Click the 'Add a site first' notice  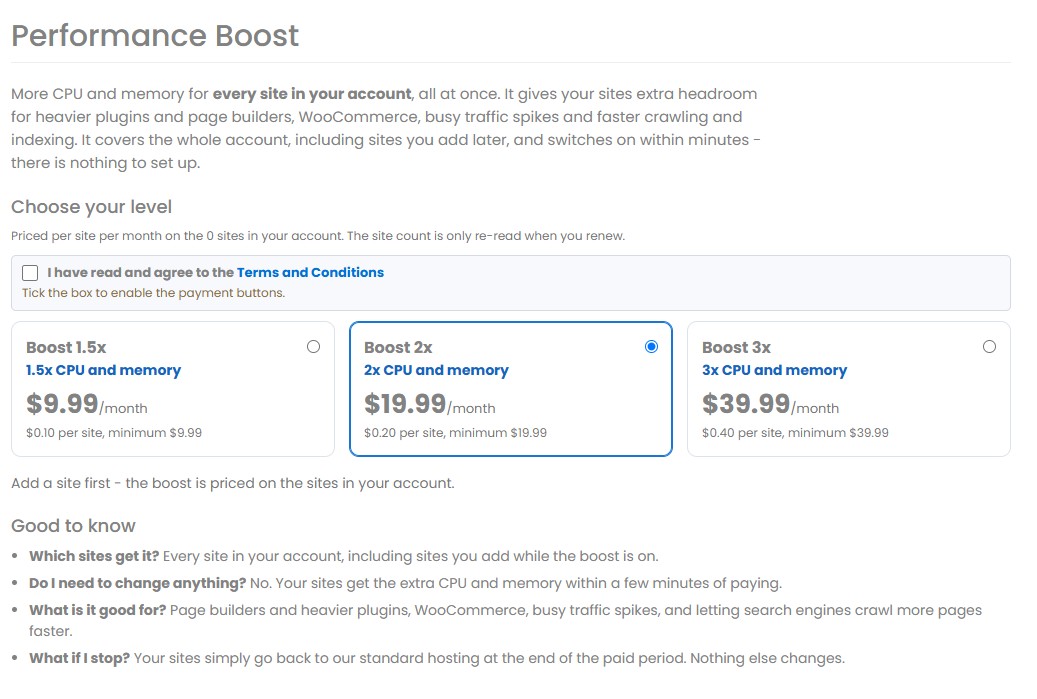click(x=233, y=483)
